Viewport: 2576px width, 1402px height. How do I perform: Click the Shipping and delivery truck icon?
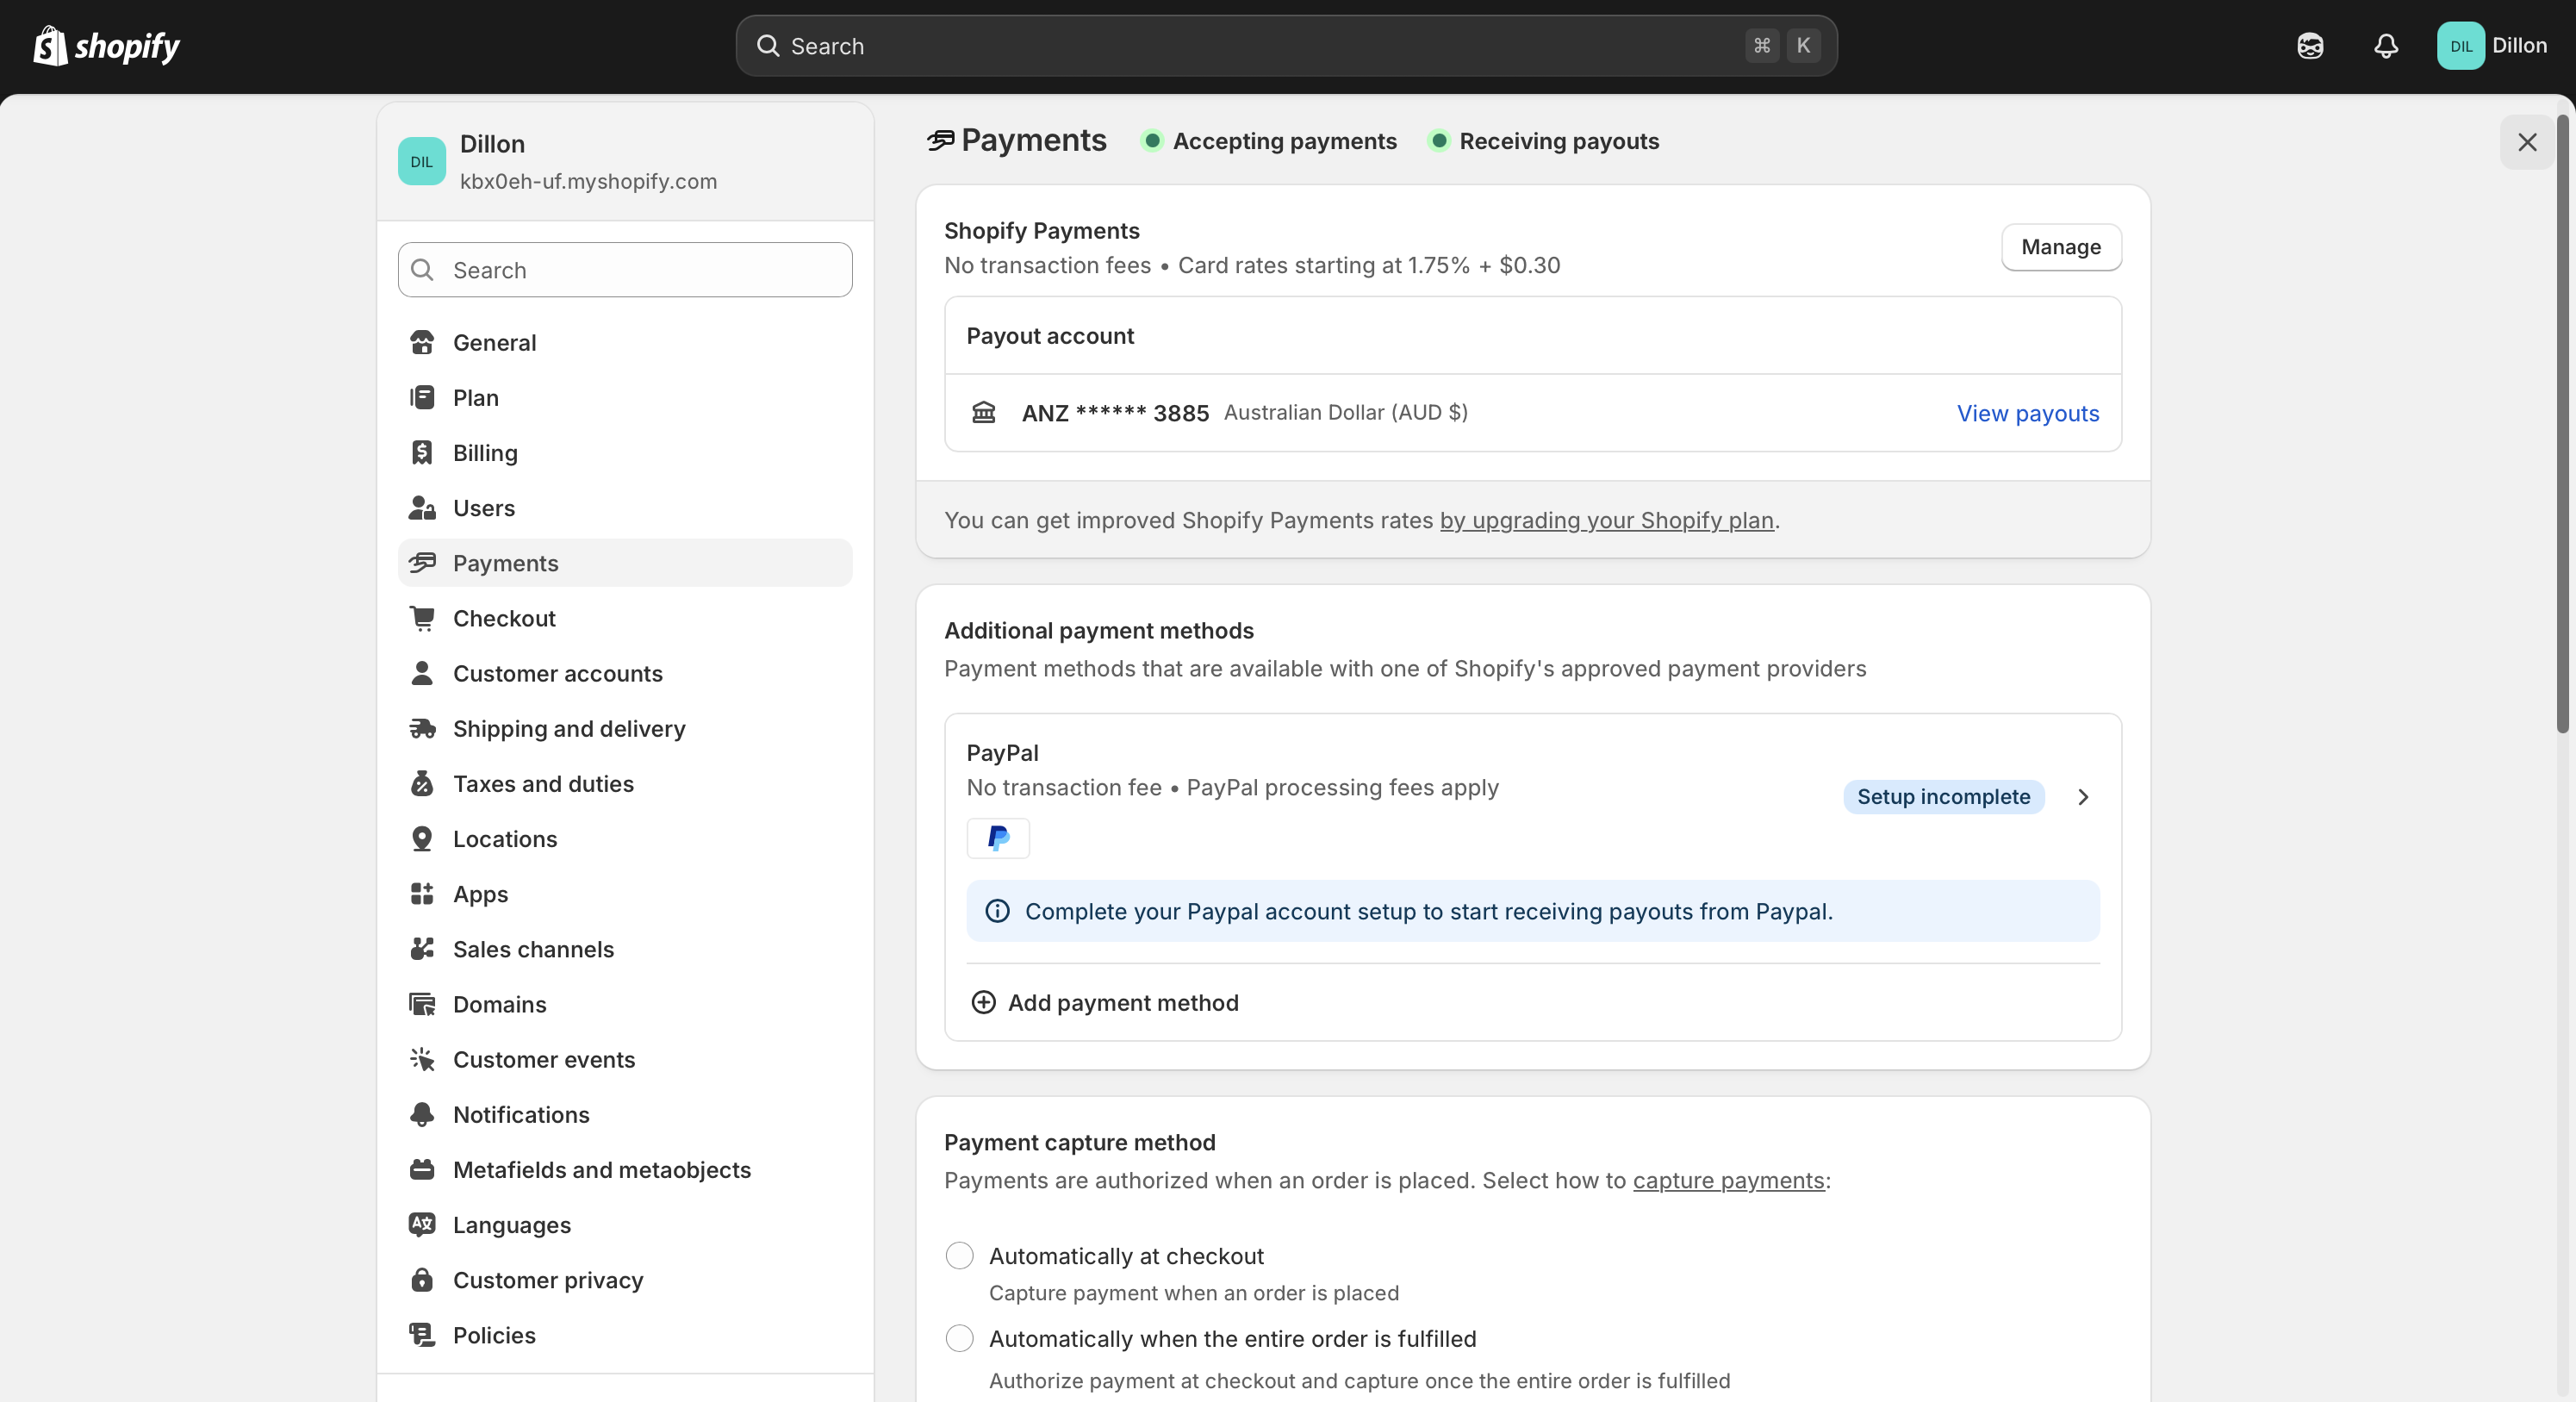422,729
